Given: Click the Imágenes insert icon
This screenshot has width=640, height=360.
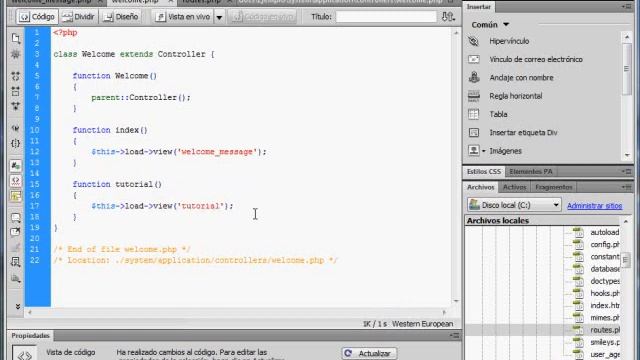Looking at the screenshot, I should point(473,151).
